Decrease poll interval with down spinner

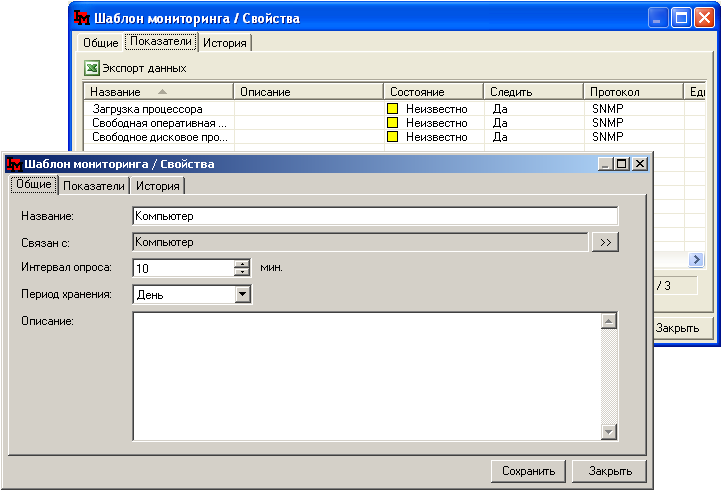[242, 272]
